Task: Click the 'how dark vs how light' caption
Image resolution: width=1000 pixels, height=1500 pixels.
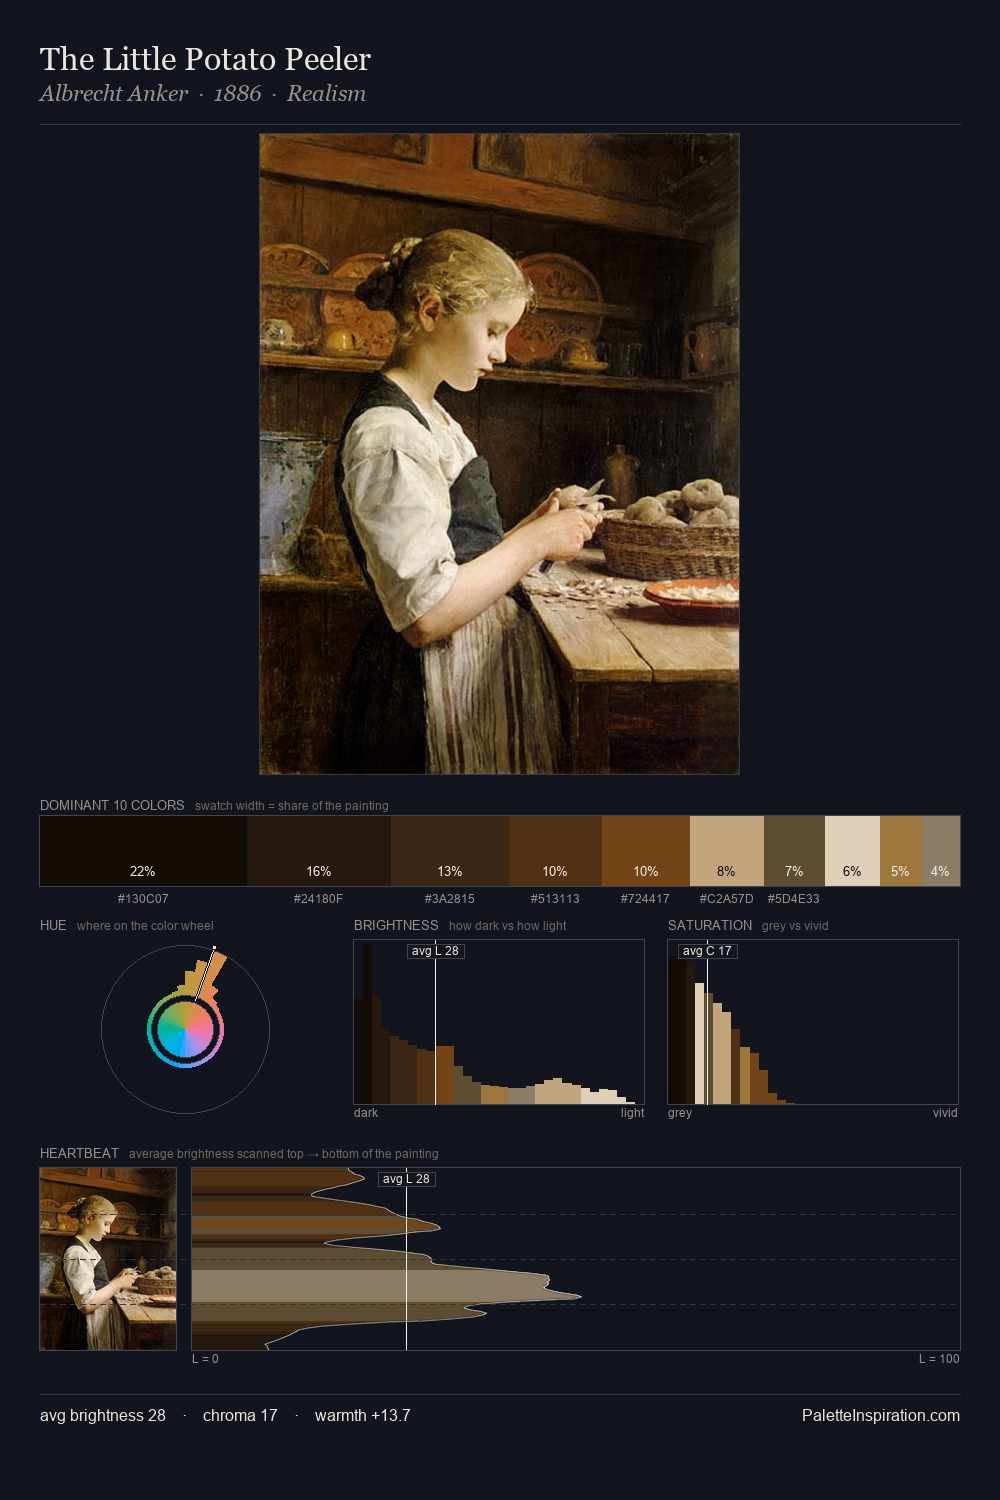Action: (x=507, y=926)
